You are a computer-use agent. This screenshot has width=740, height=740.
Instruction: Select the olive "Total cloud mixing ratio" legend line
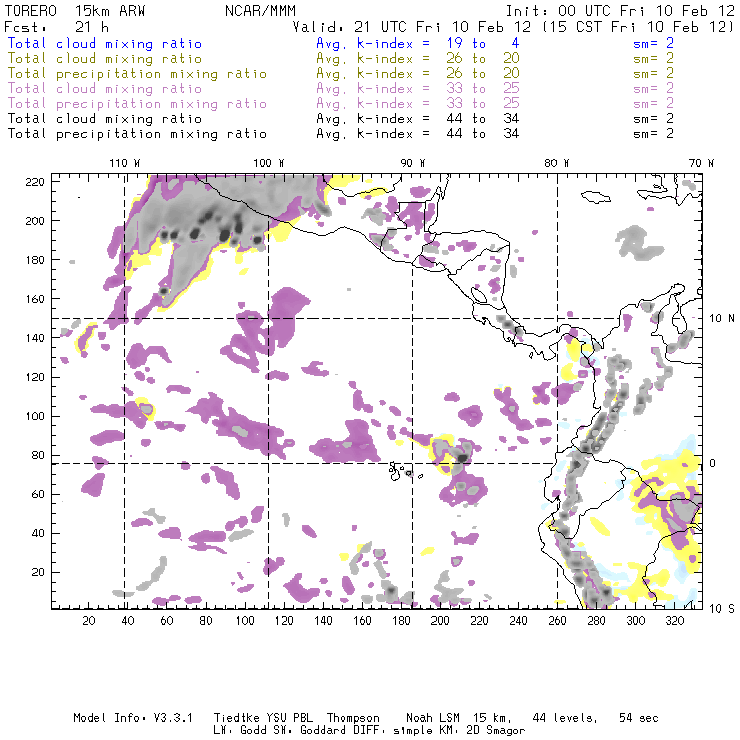pos(105,59)
